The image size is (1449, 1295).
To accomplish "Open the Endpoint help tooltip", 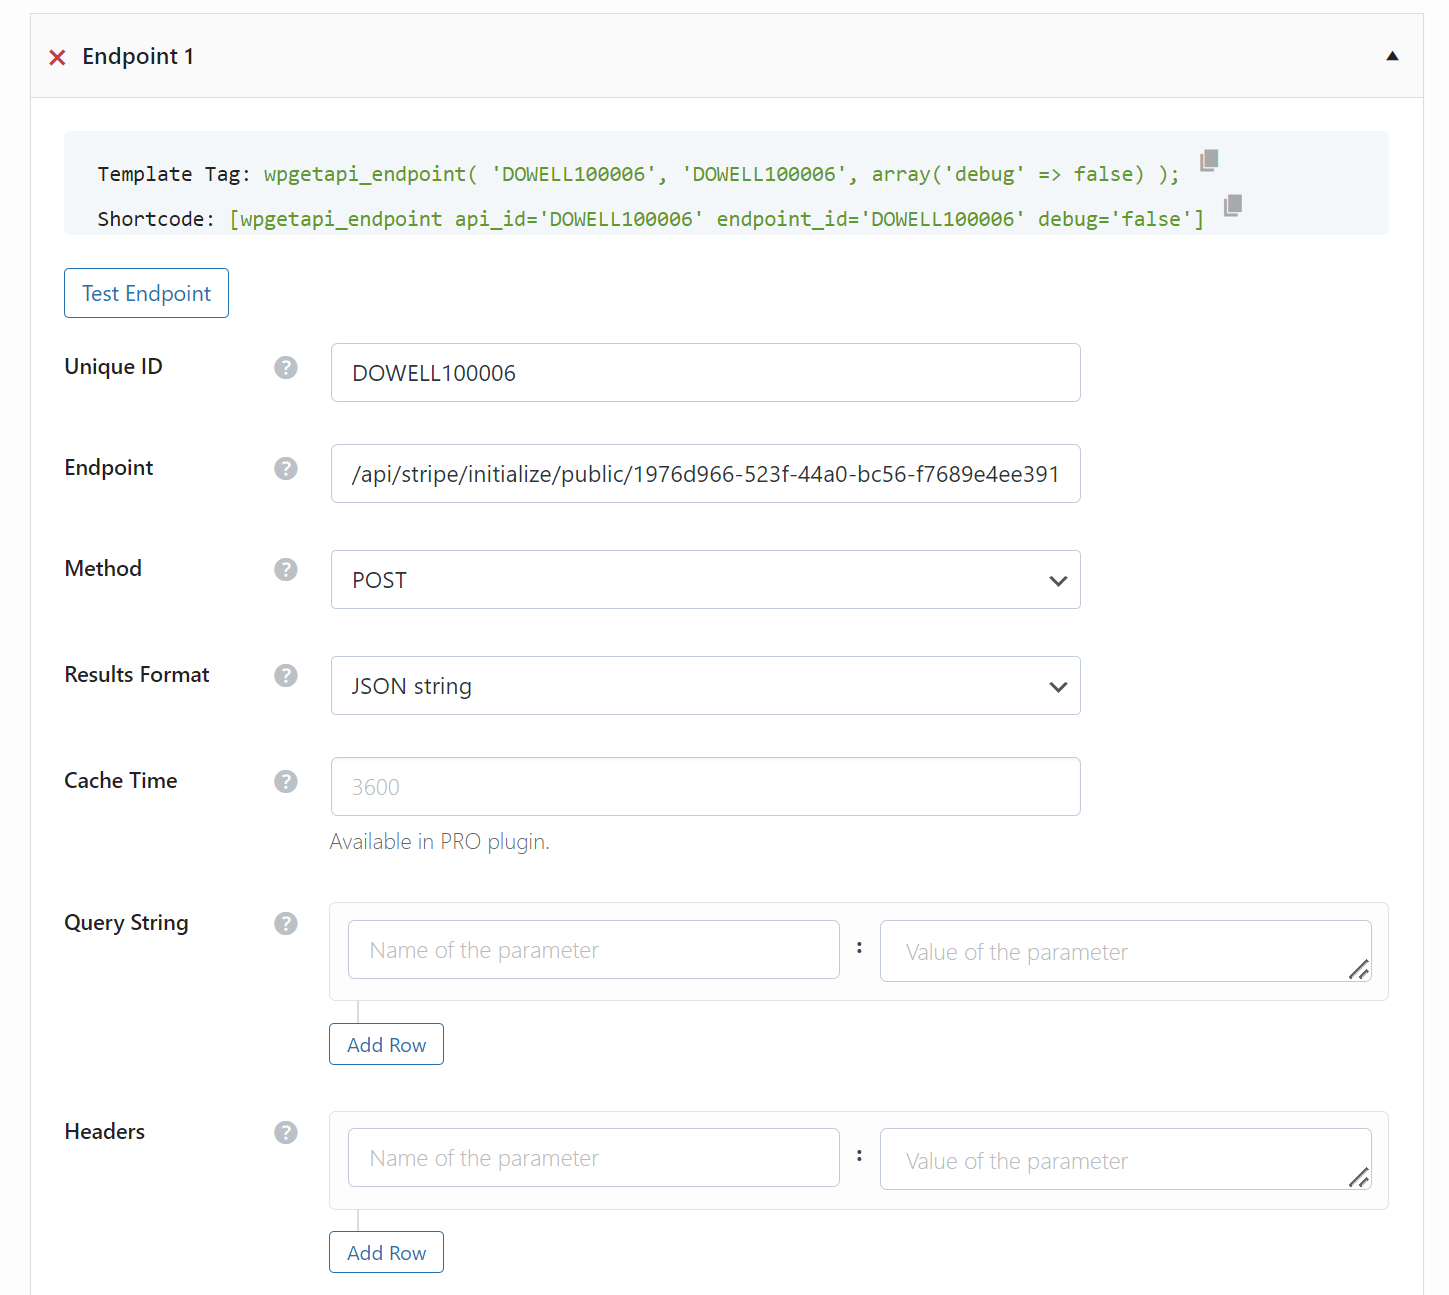I will 286,468.
